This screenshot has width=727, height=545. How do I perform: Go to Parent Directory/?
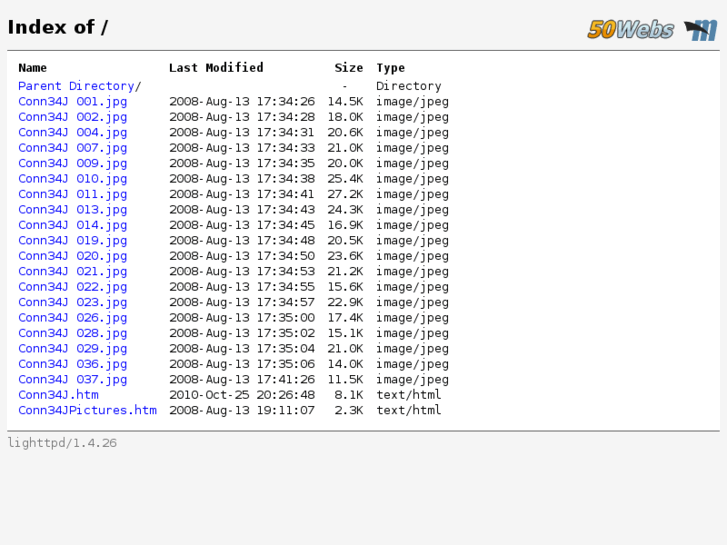click(79, 86)
